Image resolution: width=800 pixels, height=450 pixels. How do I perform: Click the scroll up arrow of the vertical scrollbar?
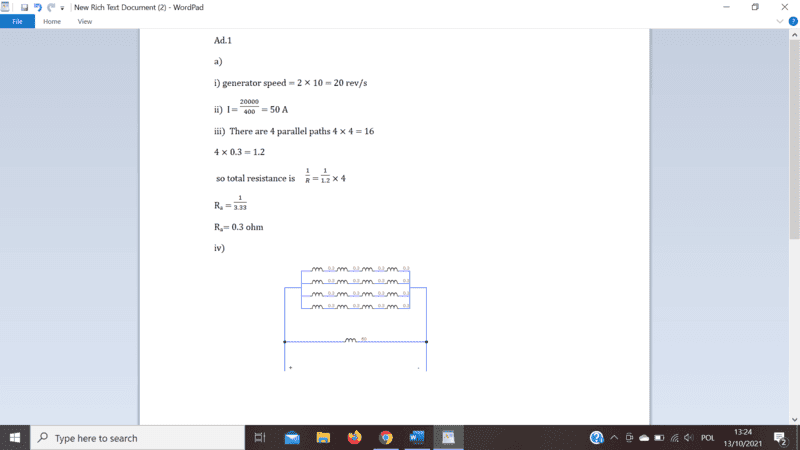click(794, 35)
